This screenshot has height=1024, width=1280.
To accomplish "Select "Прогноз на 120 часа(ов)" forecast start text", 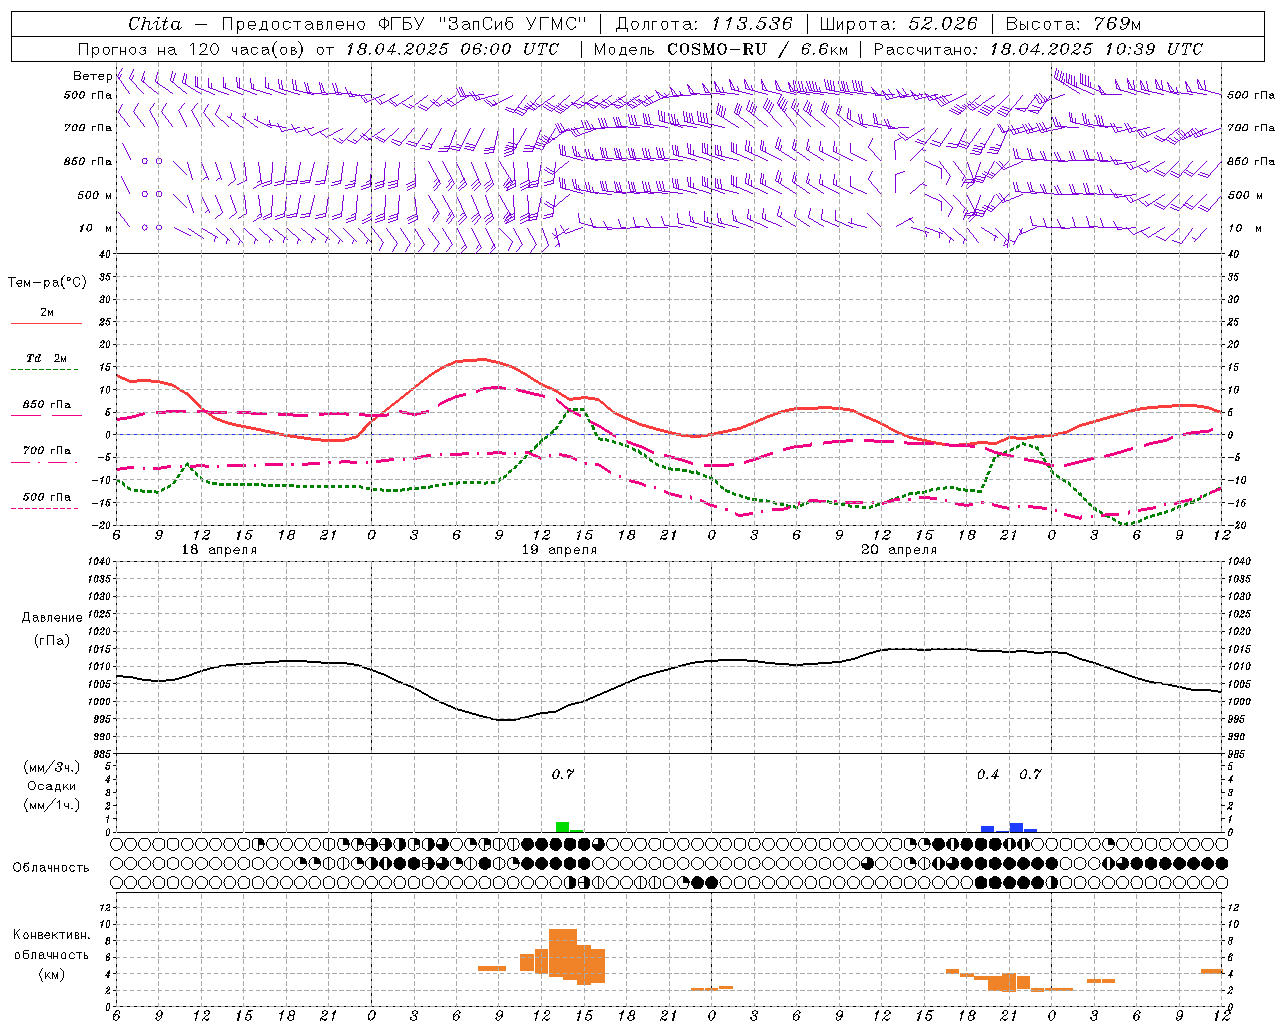I will [192, 49].
